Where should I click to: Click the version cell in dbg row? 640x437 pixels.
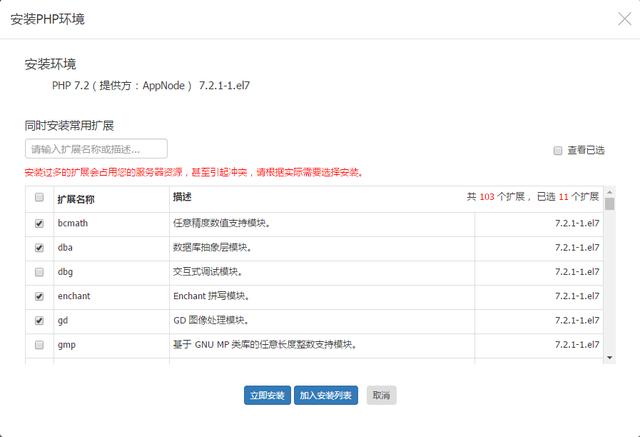pyautogui.click(x=577, y=272)
